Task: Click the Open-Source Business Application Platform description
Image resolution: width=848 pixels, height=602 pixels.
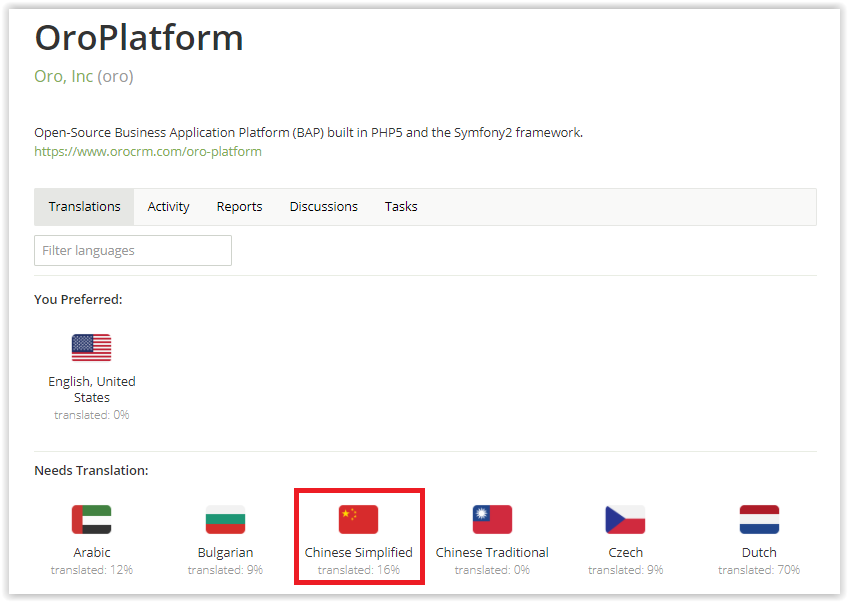Action: pyautogui.click(x=308, y=133)
